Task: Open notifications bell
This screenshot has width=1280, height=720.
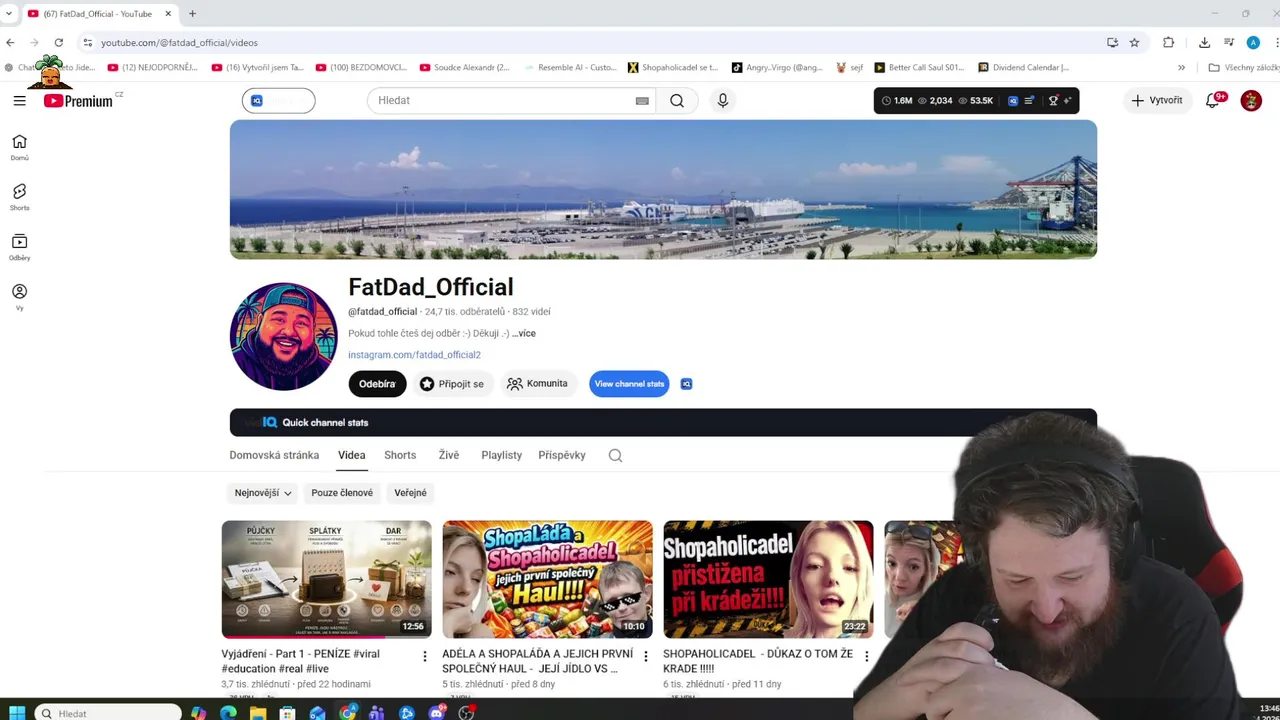Action: tap(1214, 100)
